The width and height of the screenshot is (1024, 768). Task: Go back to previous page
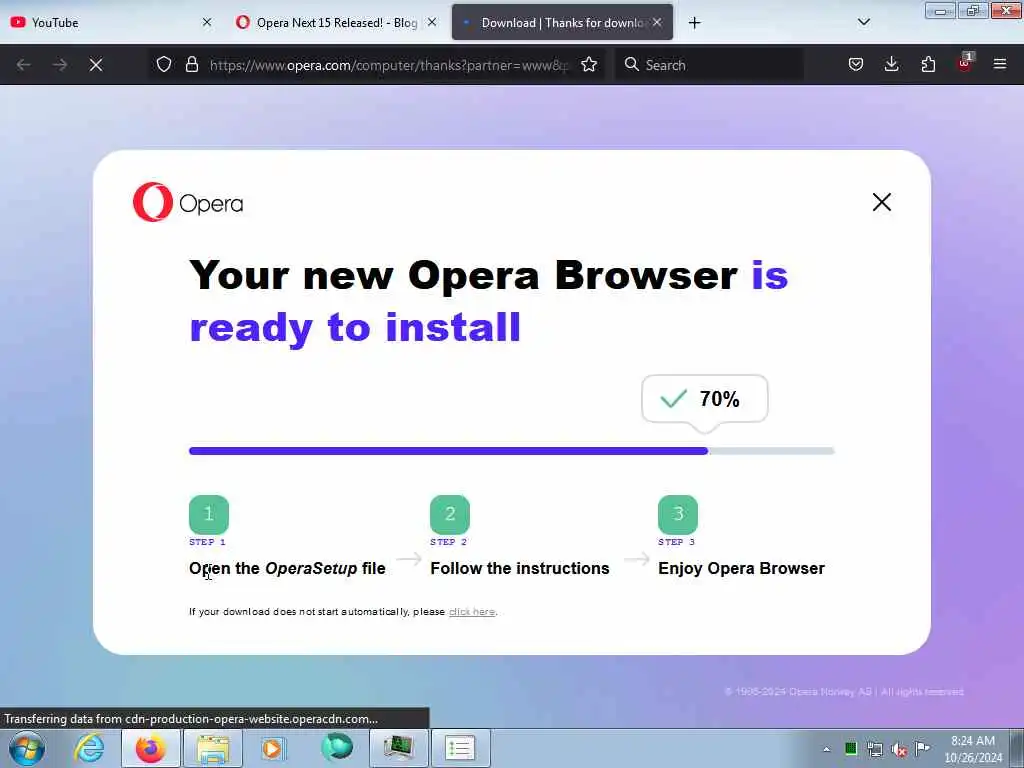pos(24,65)
